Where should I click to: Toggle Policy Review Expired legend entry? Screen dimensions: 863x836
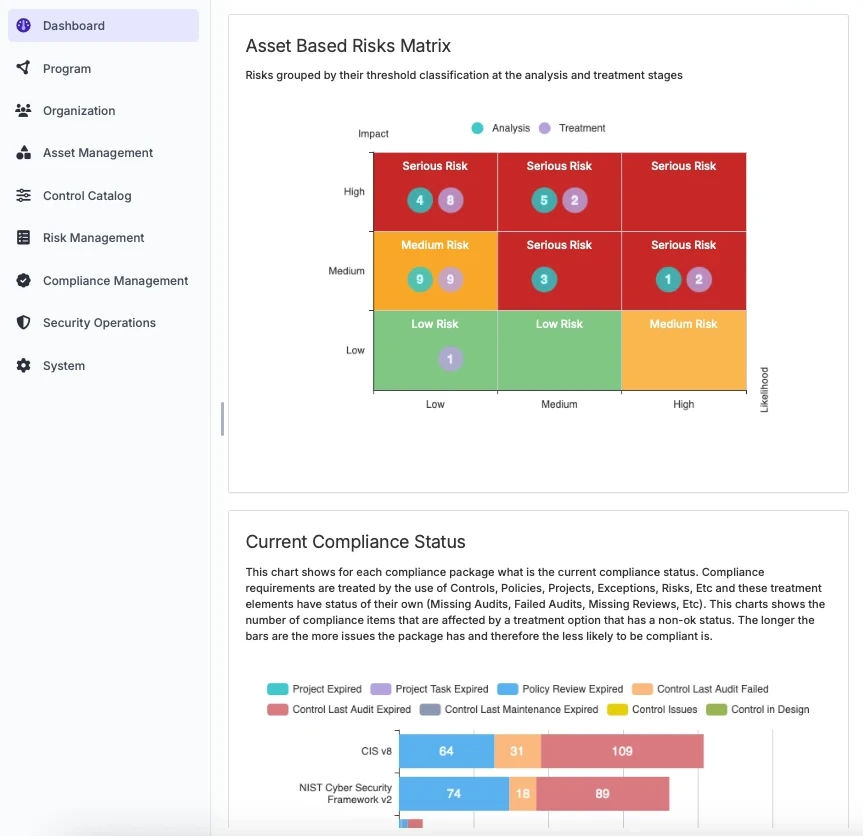click(x=560, y=689)
